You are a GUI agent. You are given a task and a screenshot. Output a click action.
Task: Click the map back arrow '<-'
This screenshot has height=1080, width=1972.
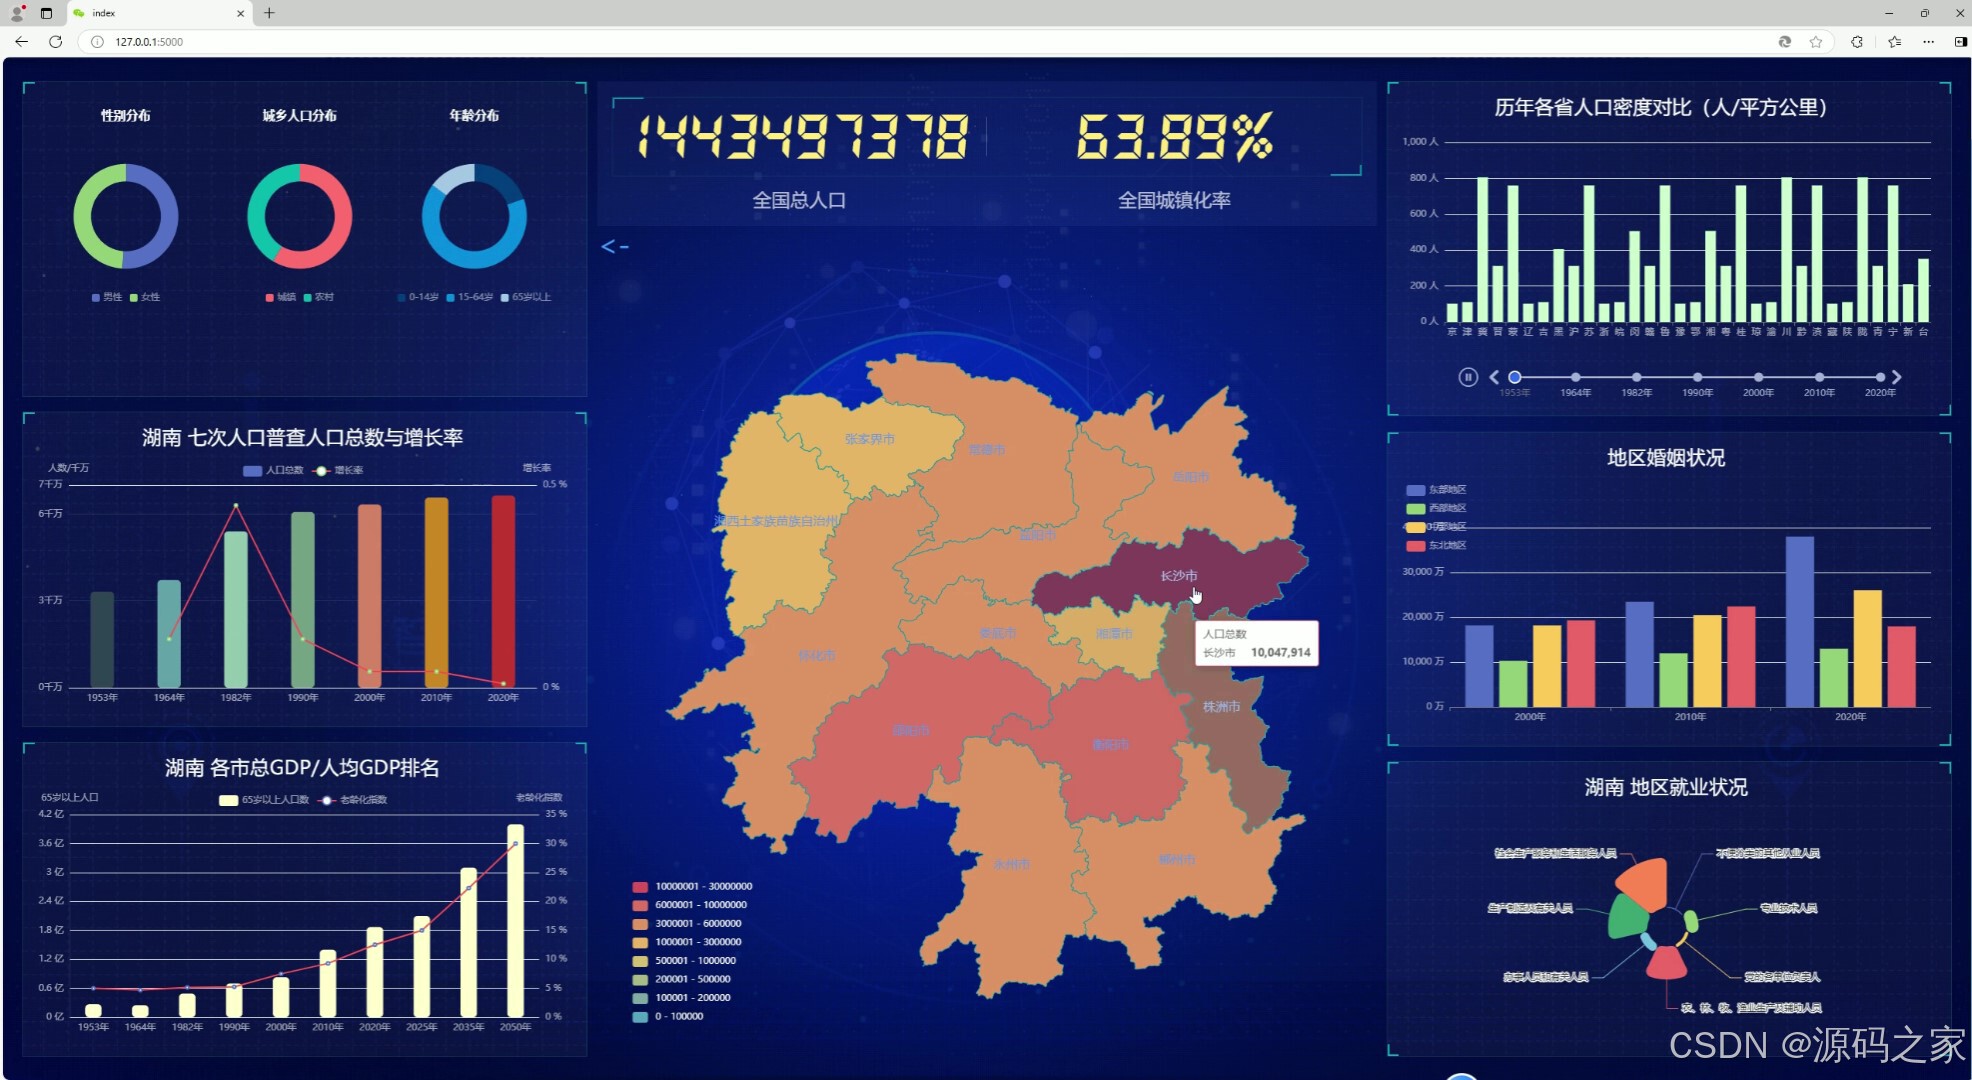614,246
